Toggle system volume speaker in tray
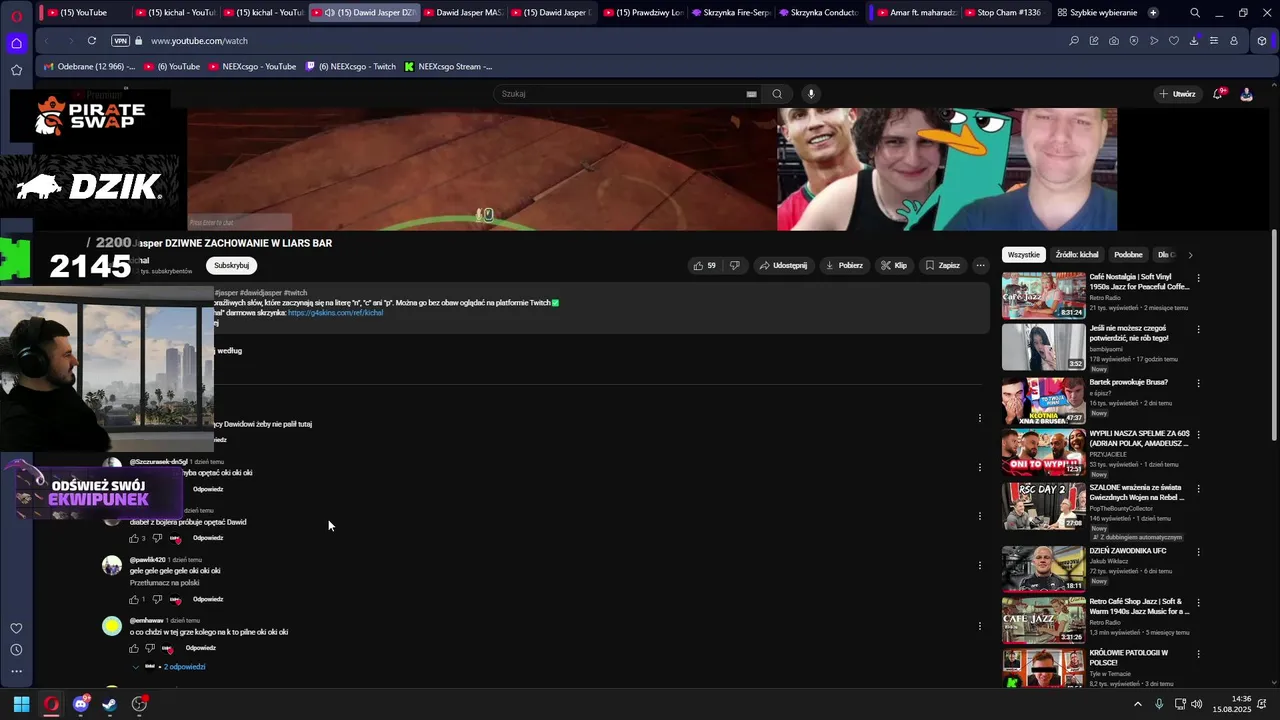The image size is (1280, 720). click(x=1197, y=704)
